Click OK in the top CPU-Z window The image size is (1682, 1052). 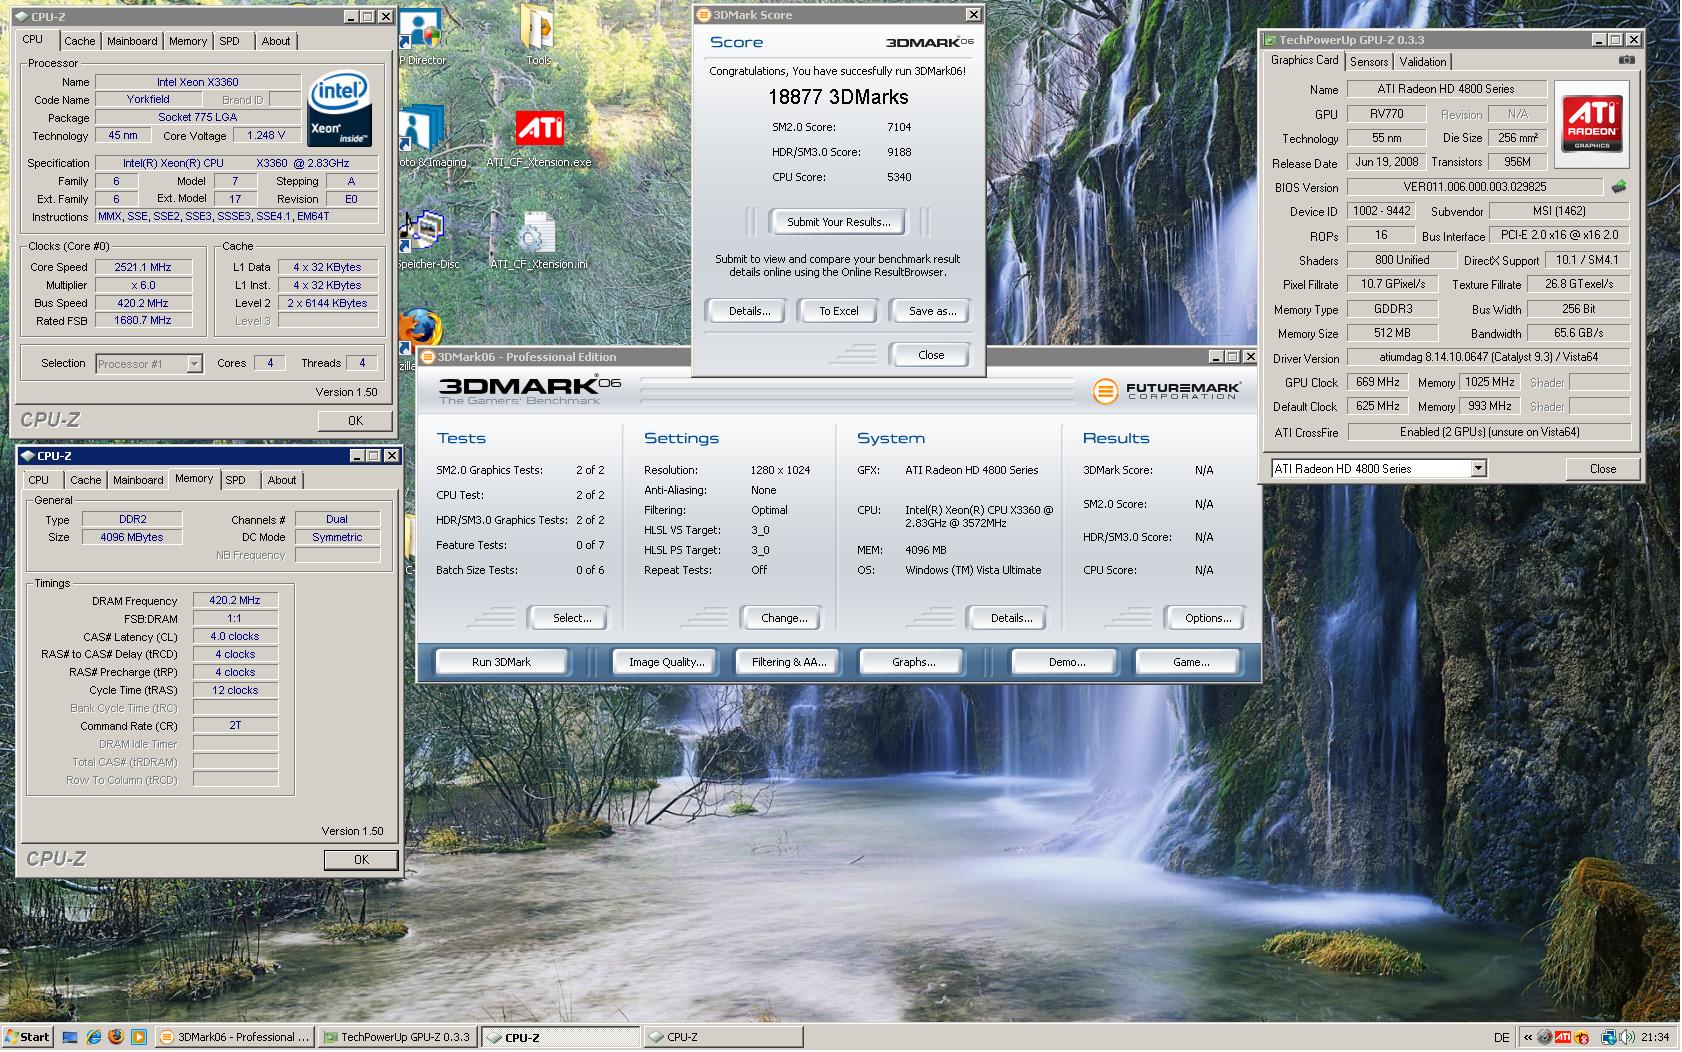click(355, 421)
